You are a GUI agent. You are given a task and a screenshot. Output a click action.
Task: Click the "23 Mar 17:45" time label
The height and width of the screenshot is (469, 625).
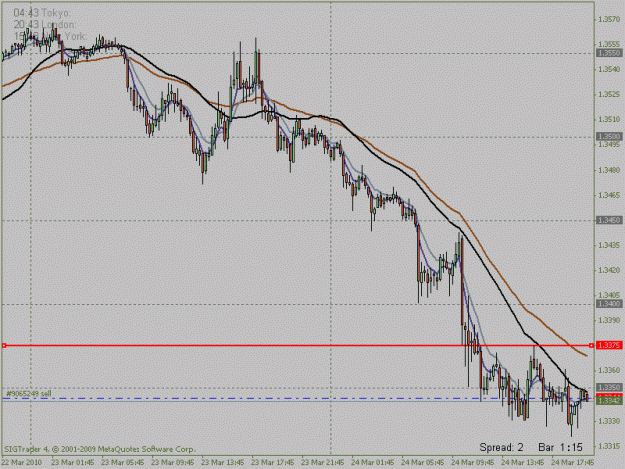pyautogui.click(x=273, y=462)
